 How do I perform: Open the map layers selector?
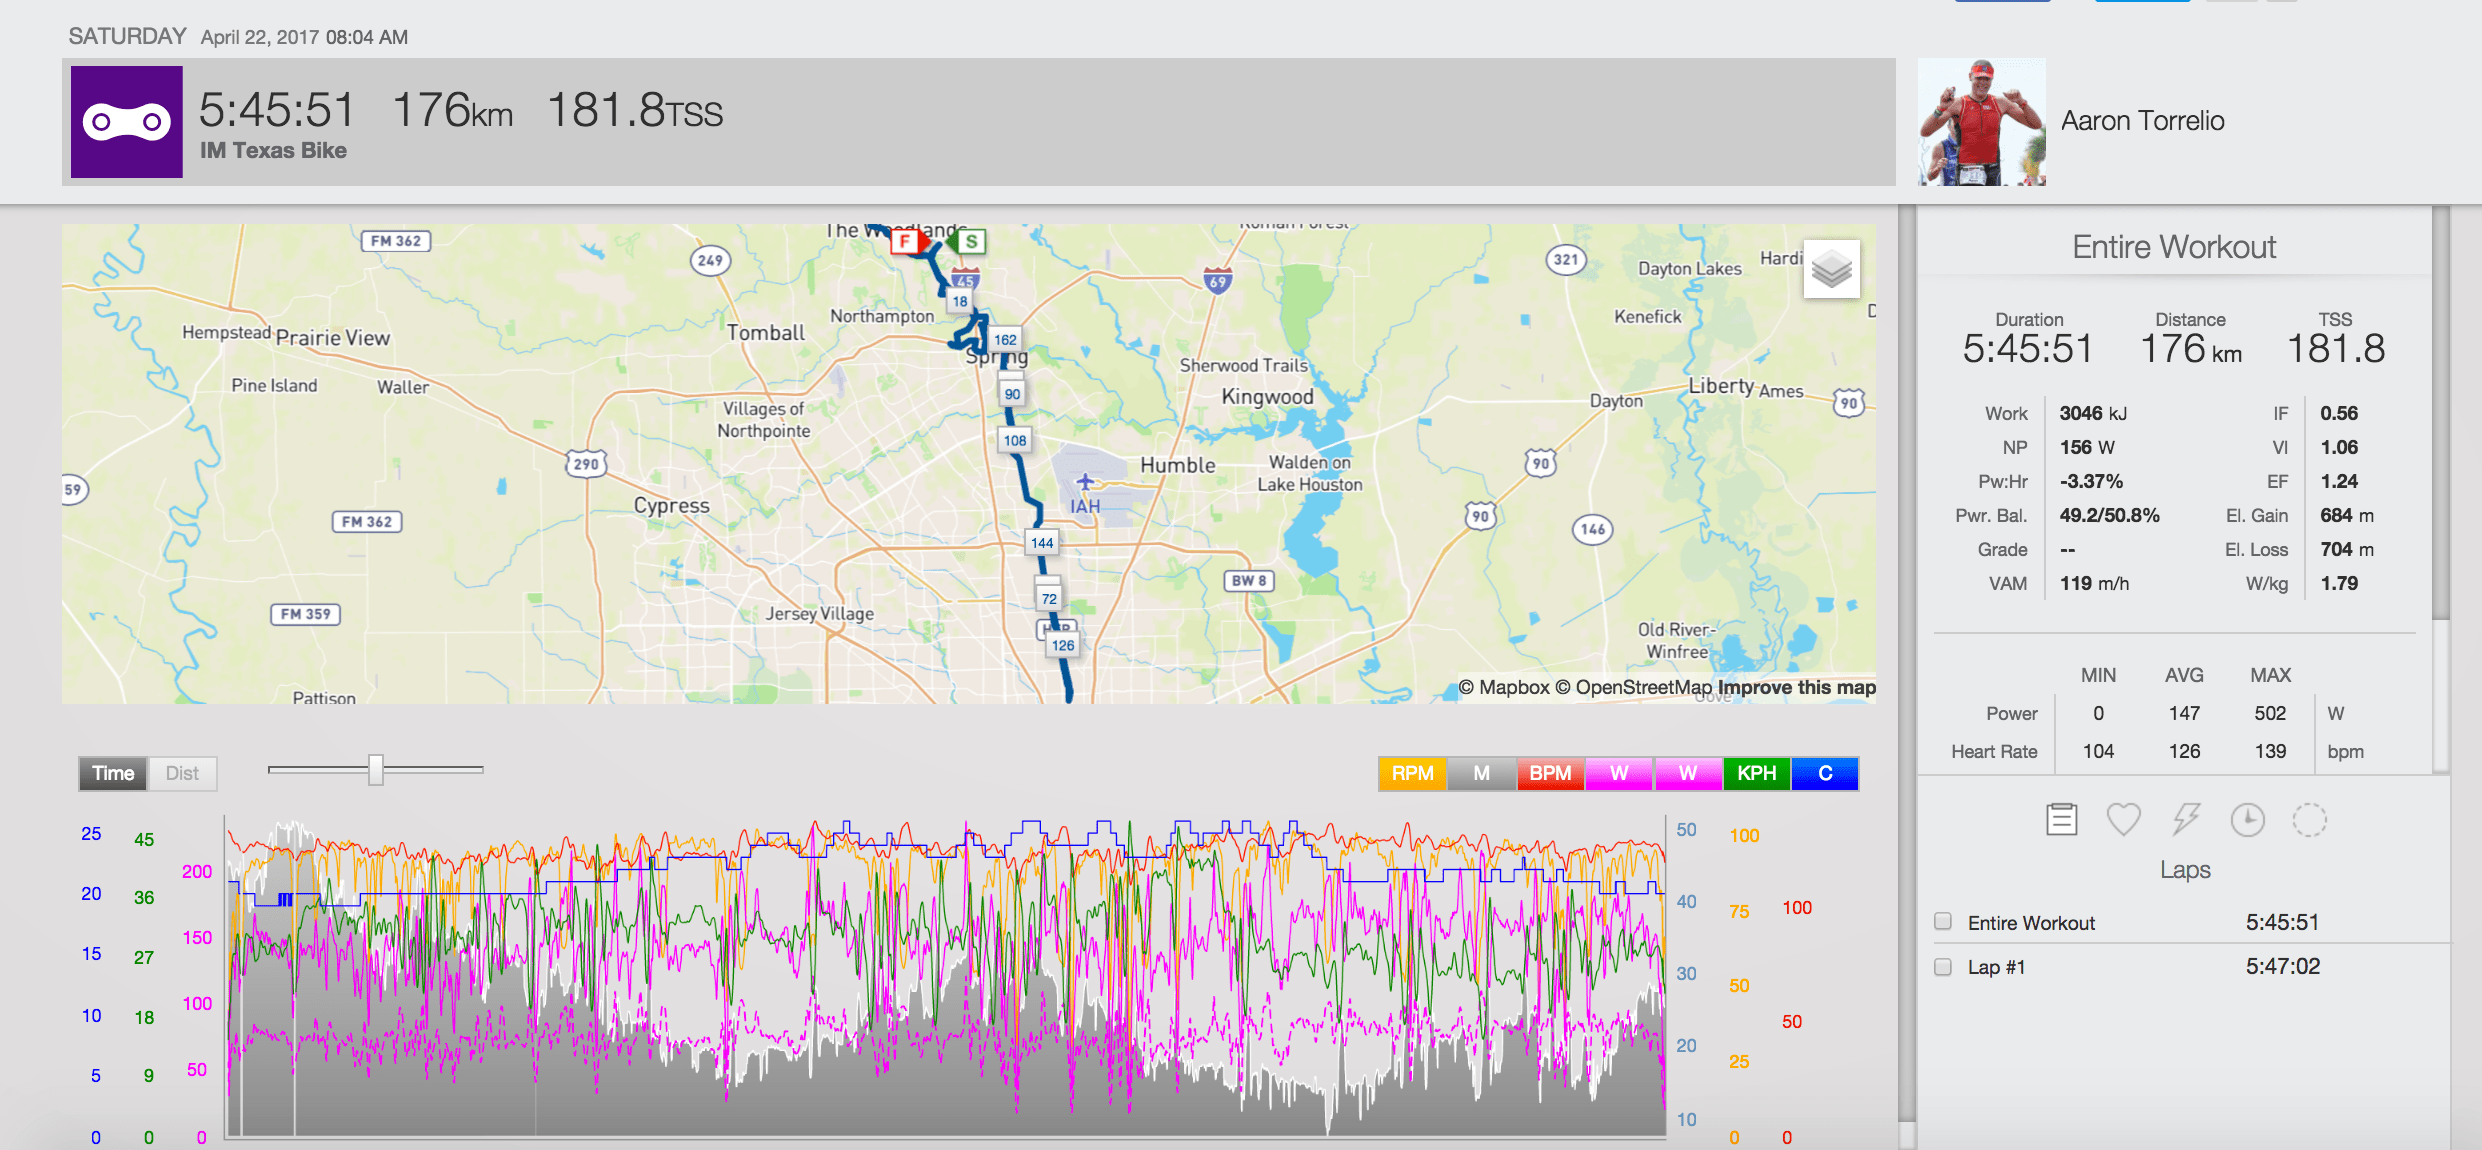[x=1831, y=269]
